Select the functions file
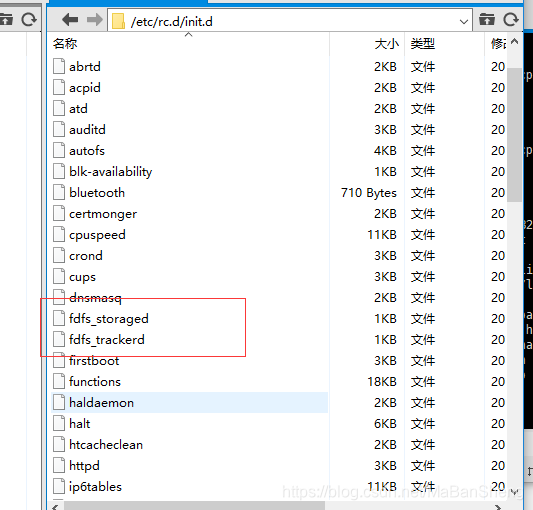 [x=95, y=382]
